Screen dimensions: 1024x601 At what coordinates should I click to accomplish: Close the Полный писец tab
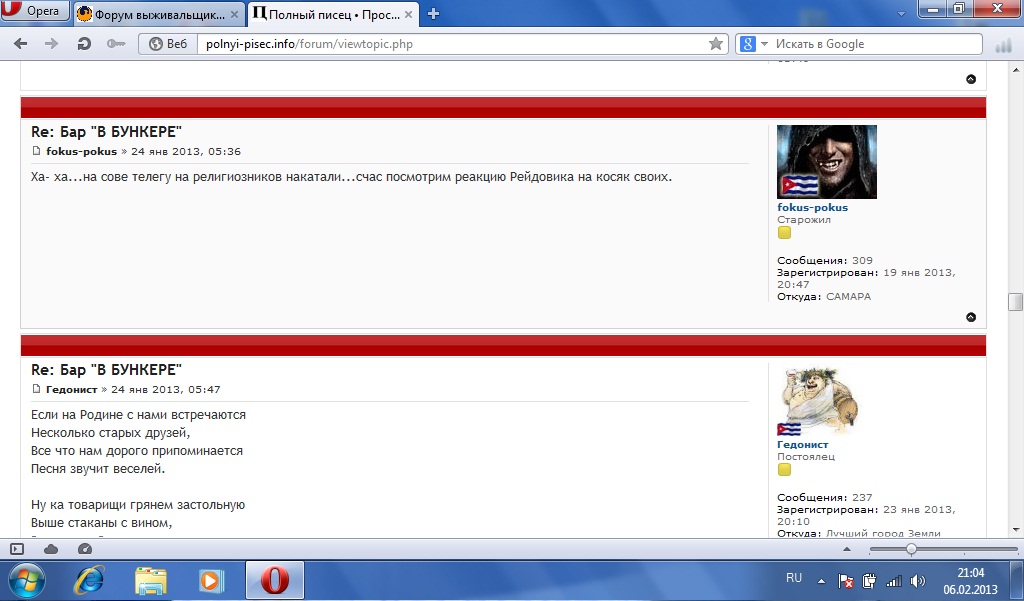click(x=406, y=14)
